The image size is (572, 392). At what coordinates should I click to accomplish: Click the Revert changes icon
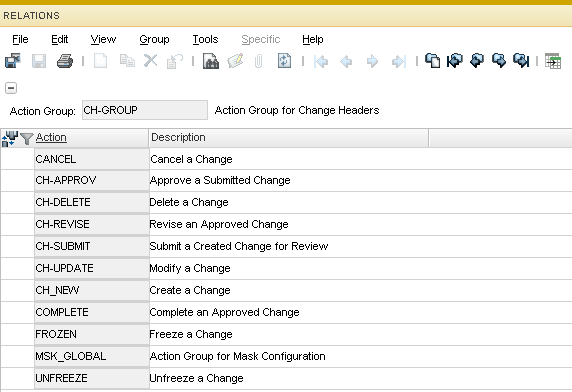click(175, 61)
